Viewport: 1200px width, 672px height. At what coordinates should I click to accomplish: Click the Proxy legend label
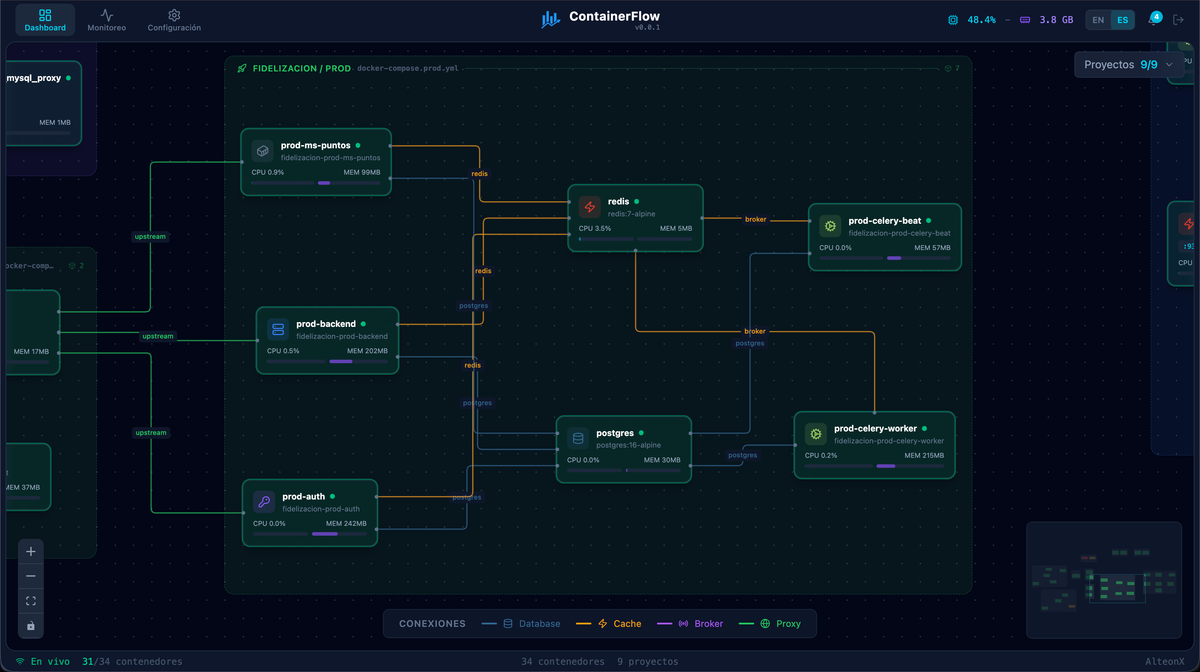tap(789, 624)
